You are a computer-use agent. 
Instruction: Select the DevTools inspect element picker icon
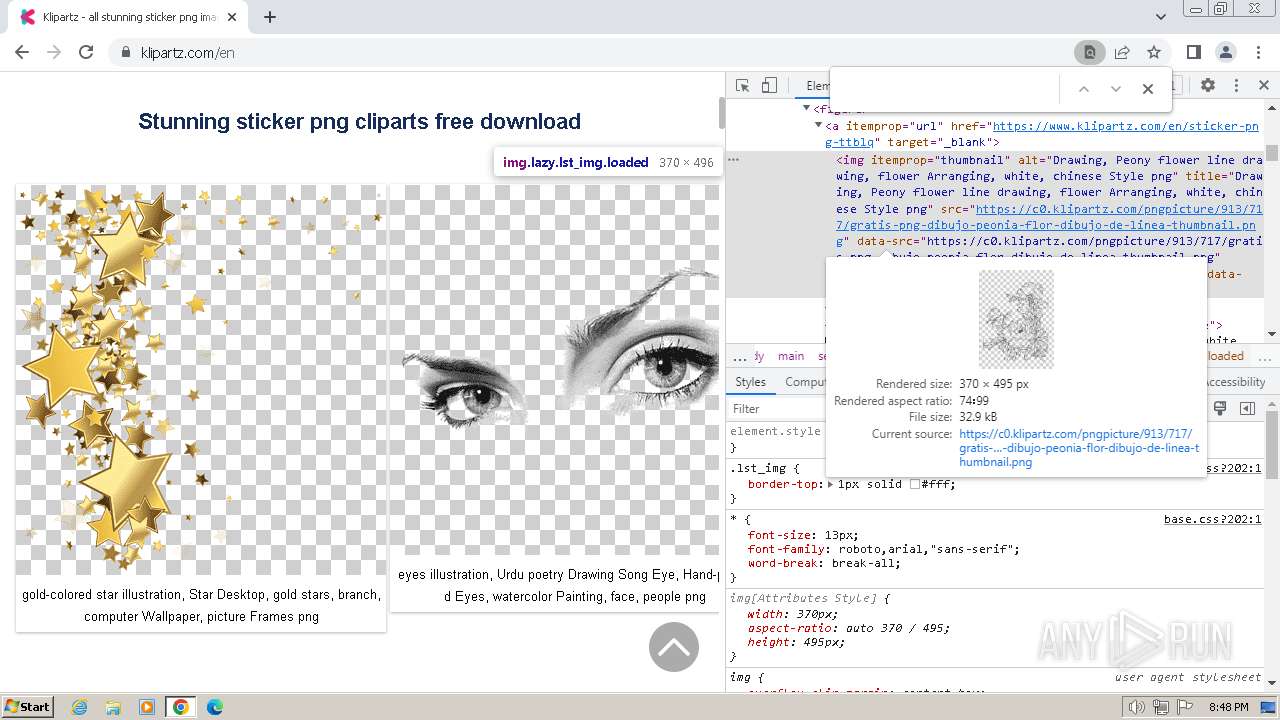tap(742, 86)
